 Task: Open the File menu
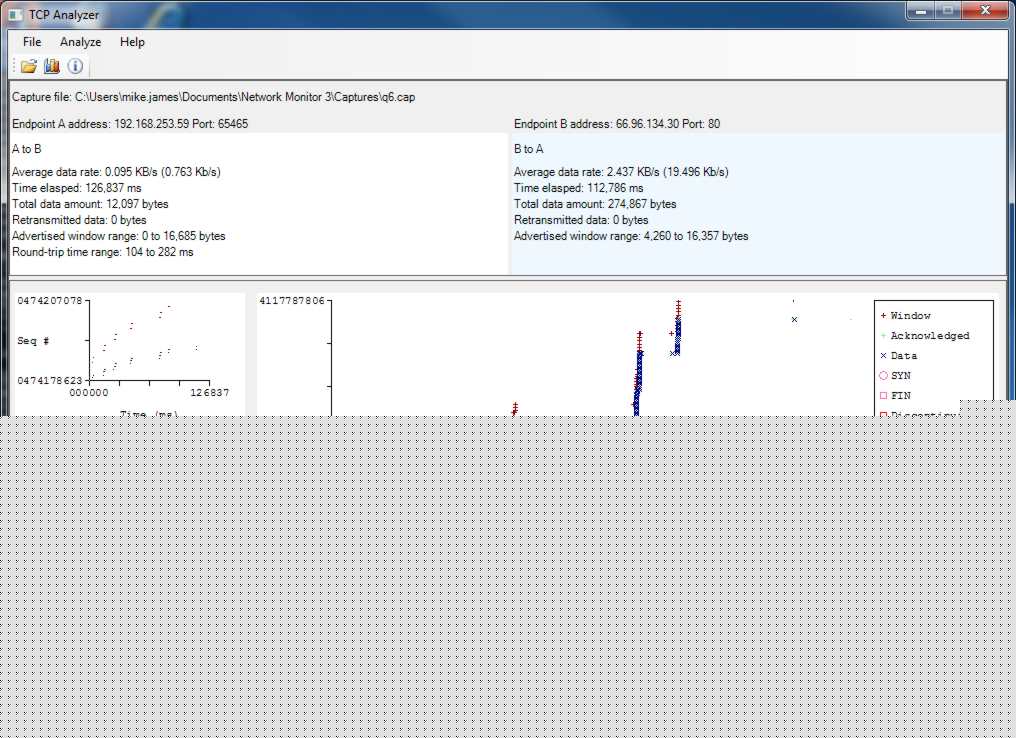point(32,42)
